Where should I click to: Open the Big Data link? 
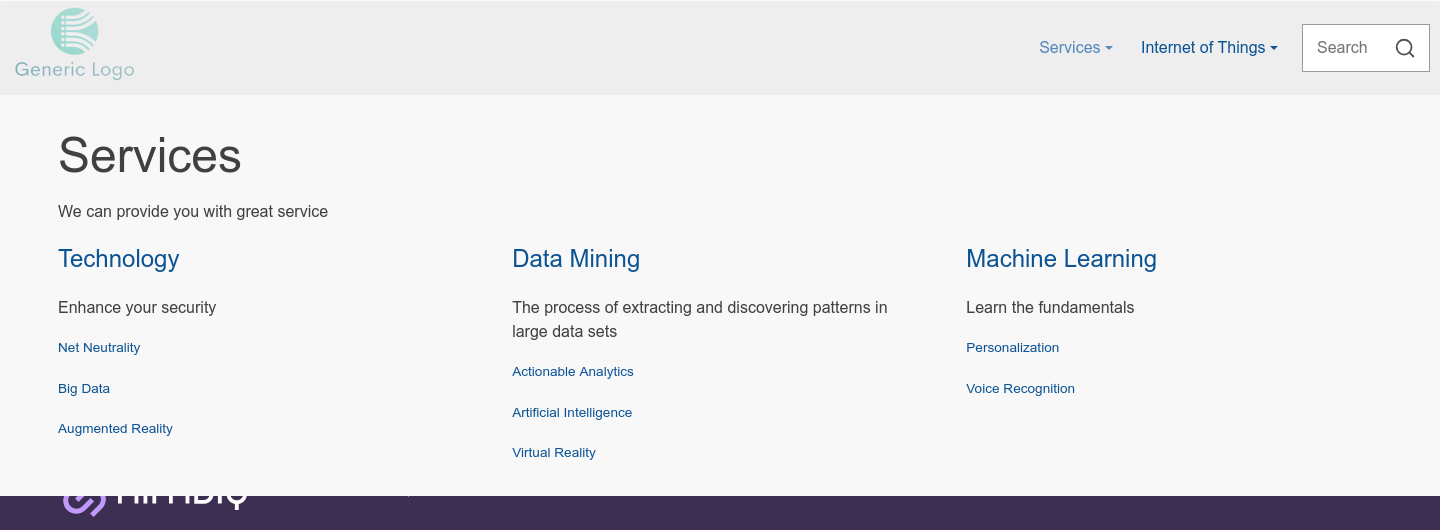click(x=84, y=389)
